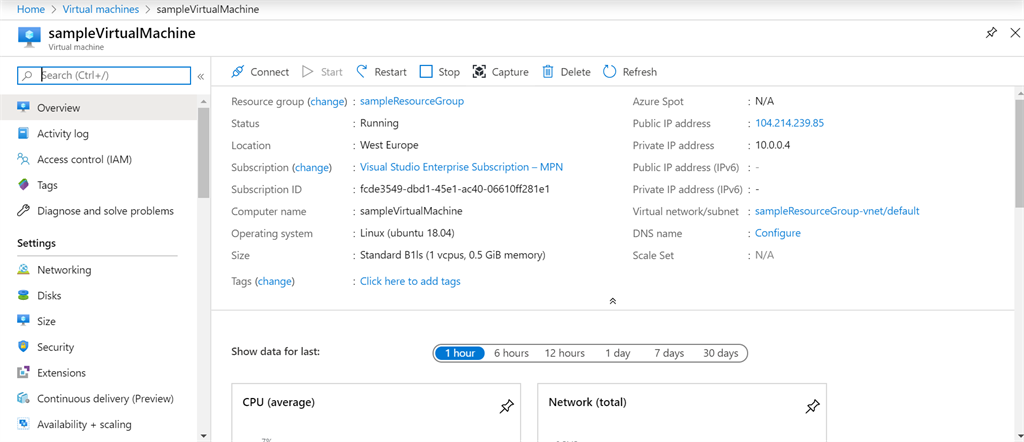The height and width of the screenshot is (442, 1024).
Task: Stop the virtual machine
Action: click(440, 72)
